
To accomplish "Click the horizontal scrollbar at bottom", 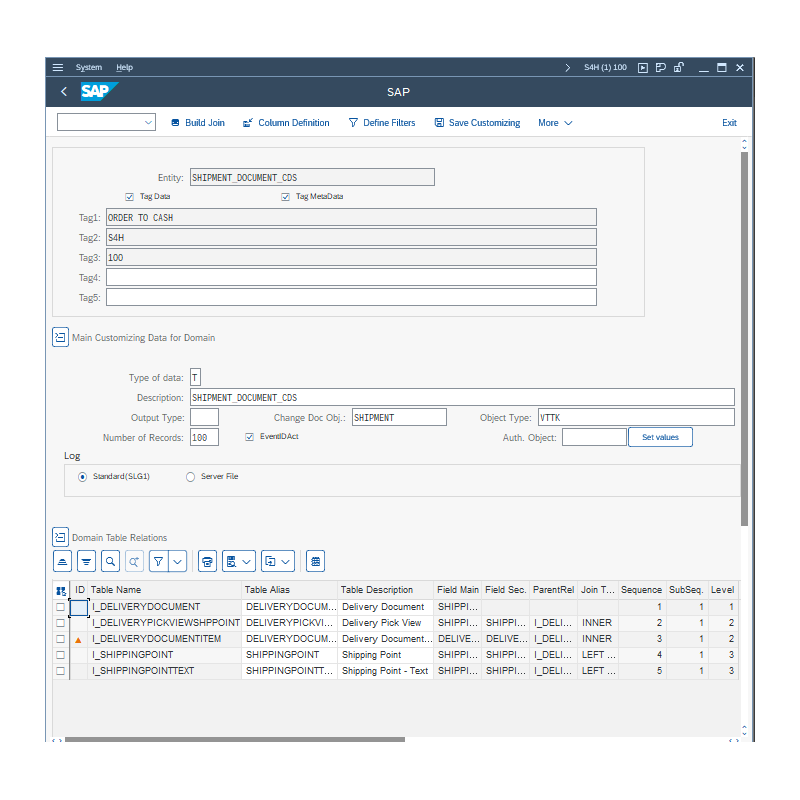I will [235, 739].
